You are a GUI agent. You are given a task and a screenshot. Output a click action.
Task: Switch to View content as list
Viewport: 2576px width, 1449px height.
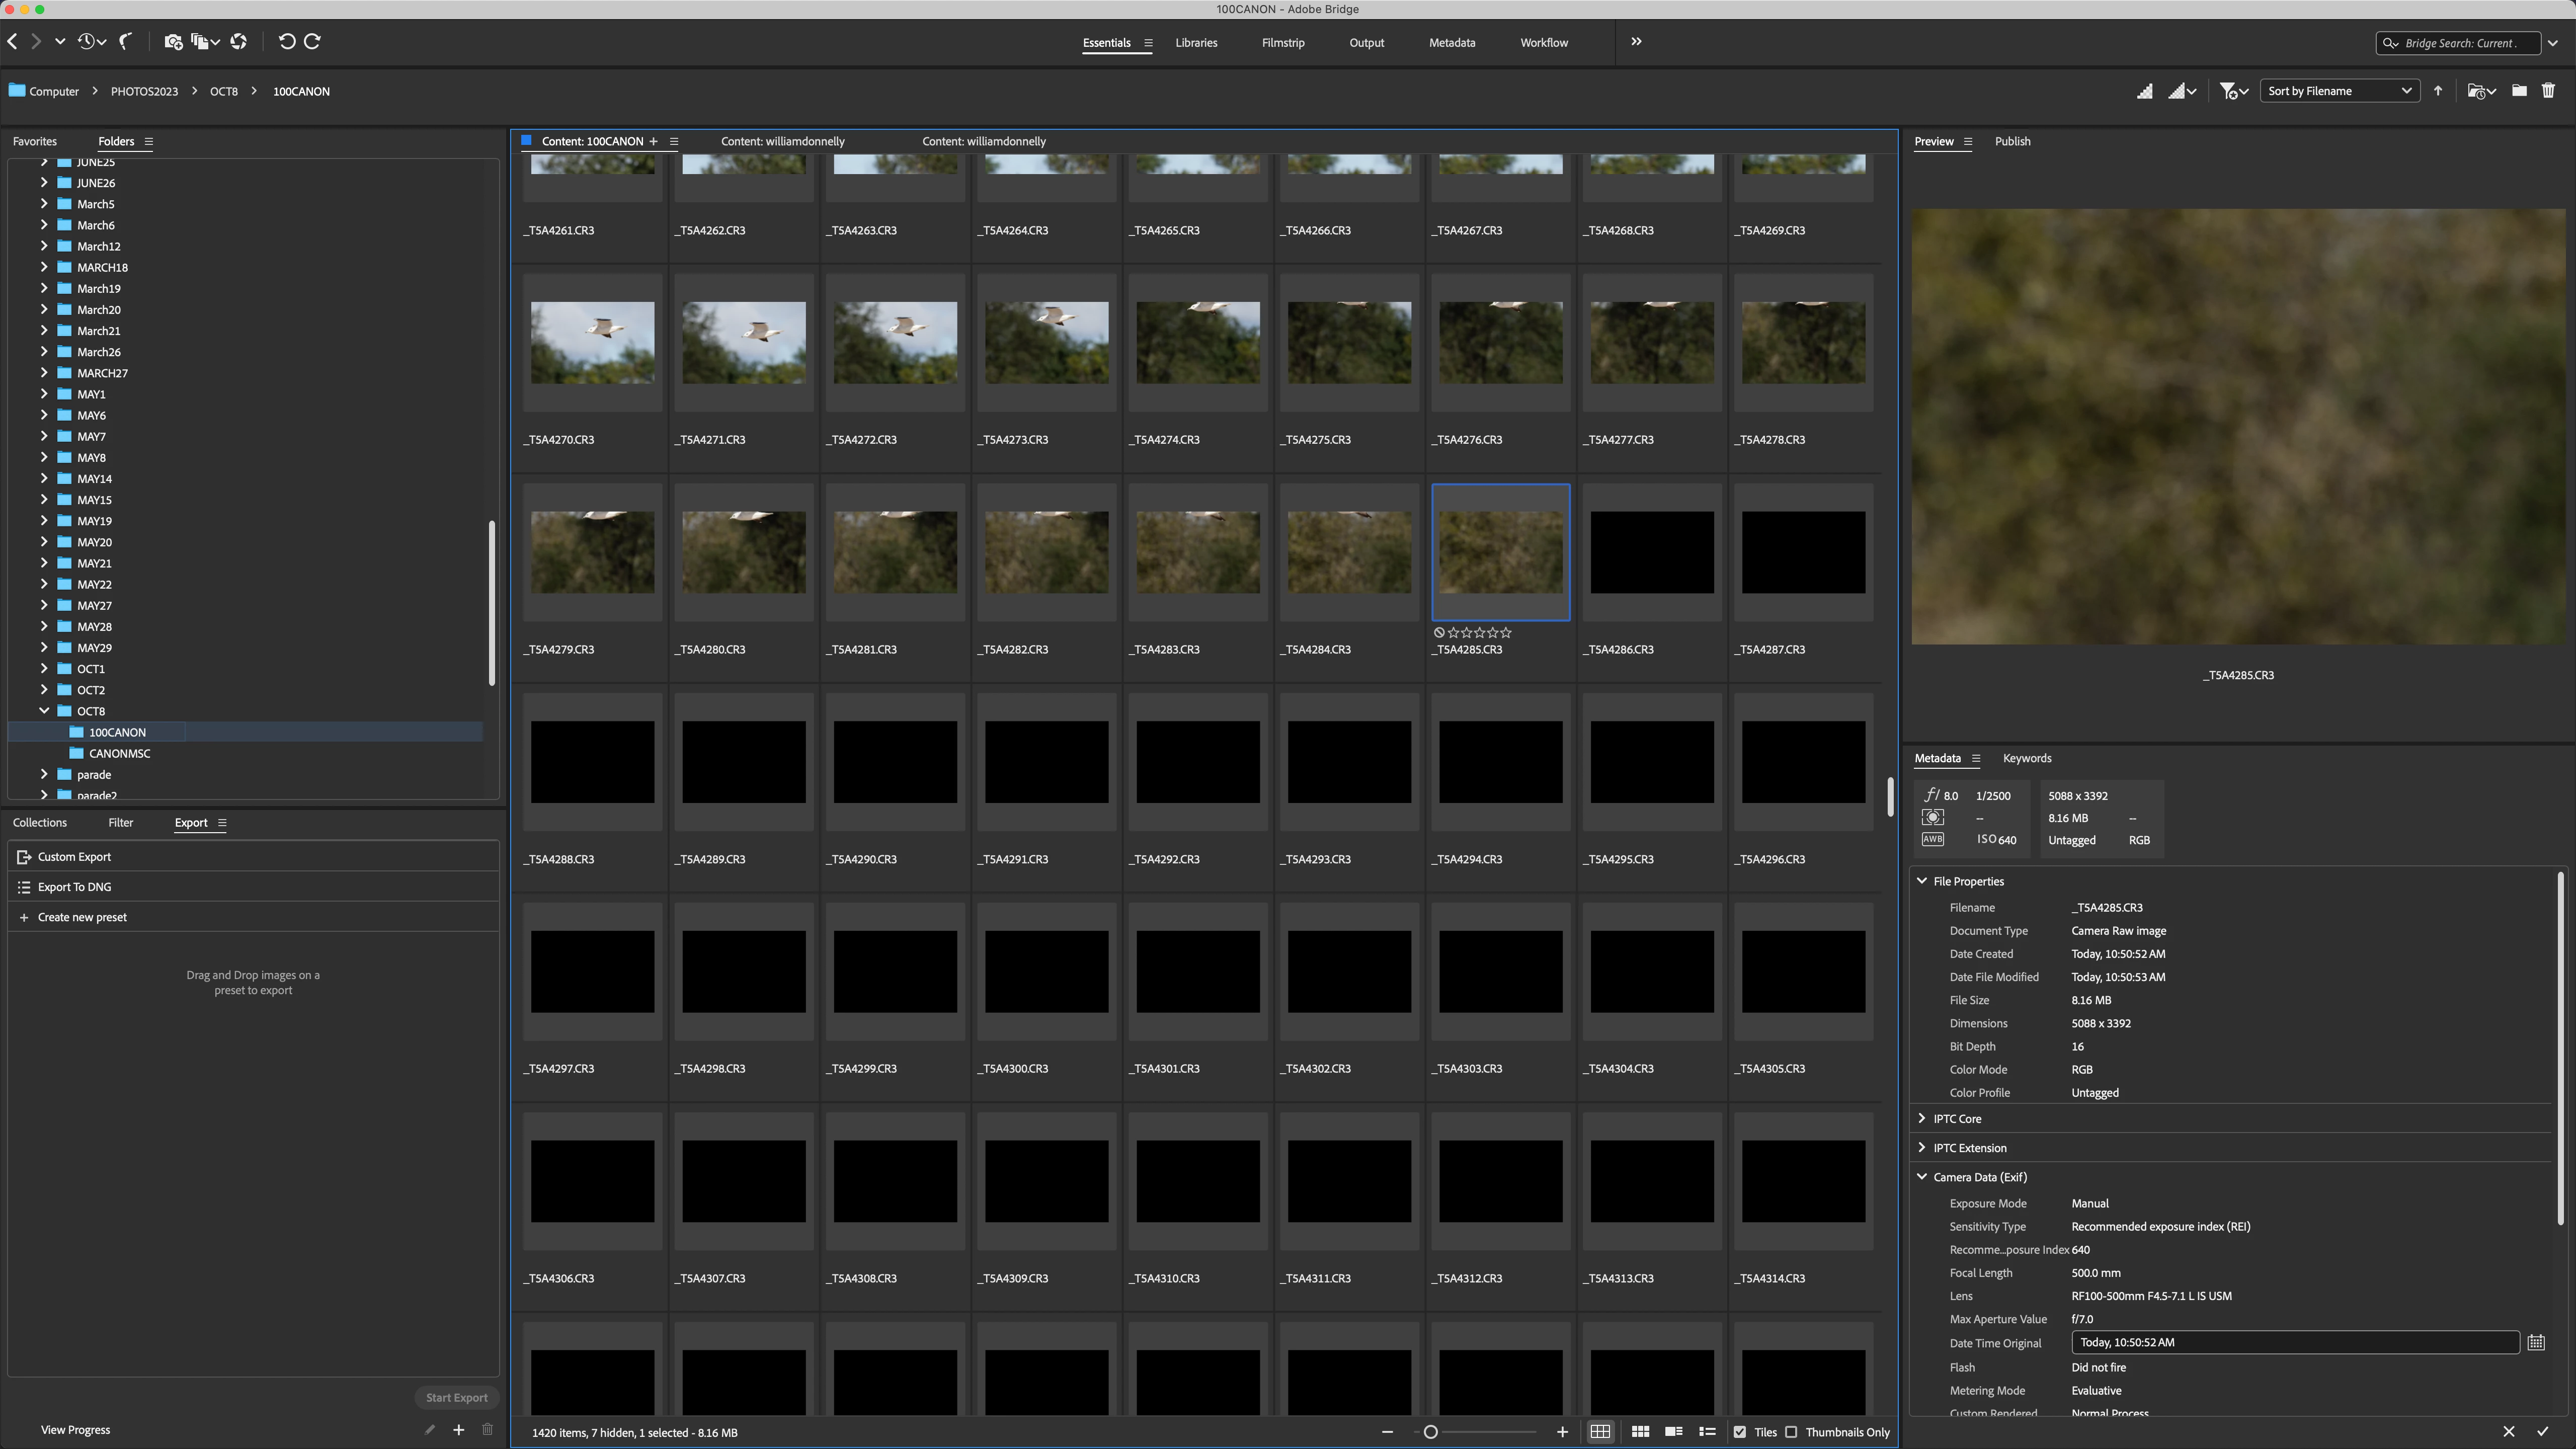point(1707,1432)
